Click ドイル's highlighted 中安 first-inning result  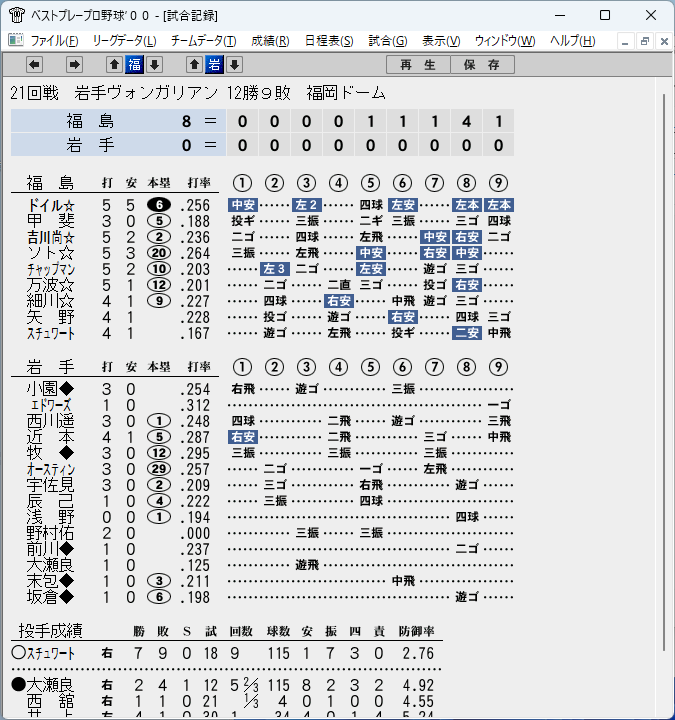[x=243, y=205]
